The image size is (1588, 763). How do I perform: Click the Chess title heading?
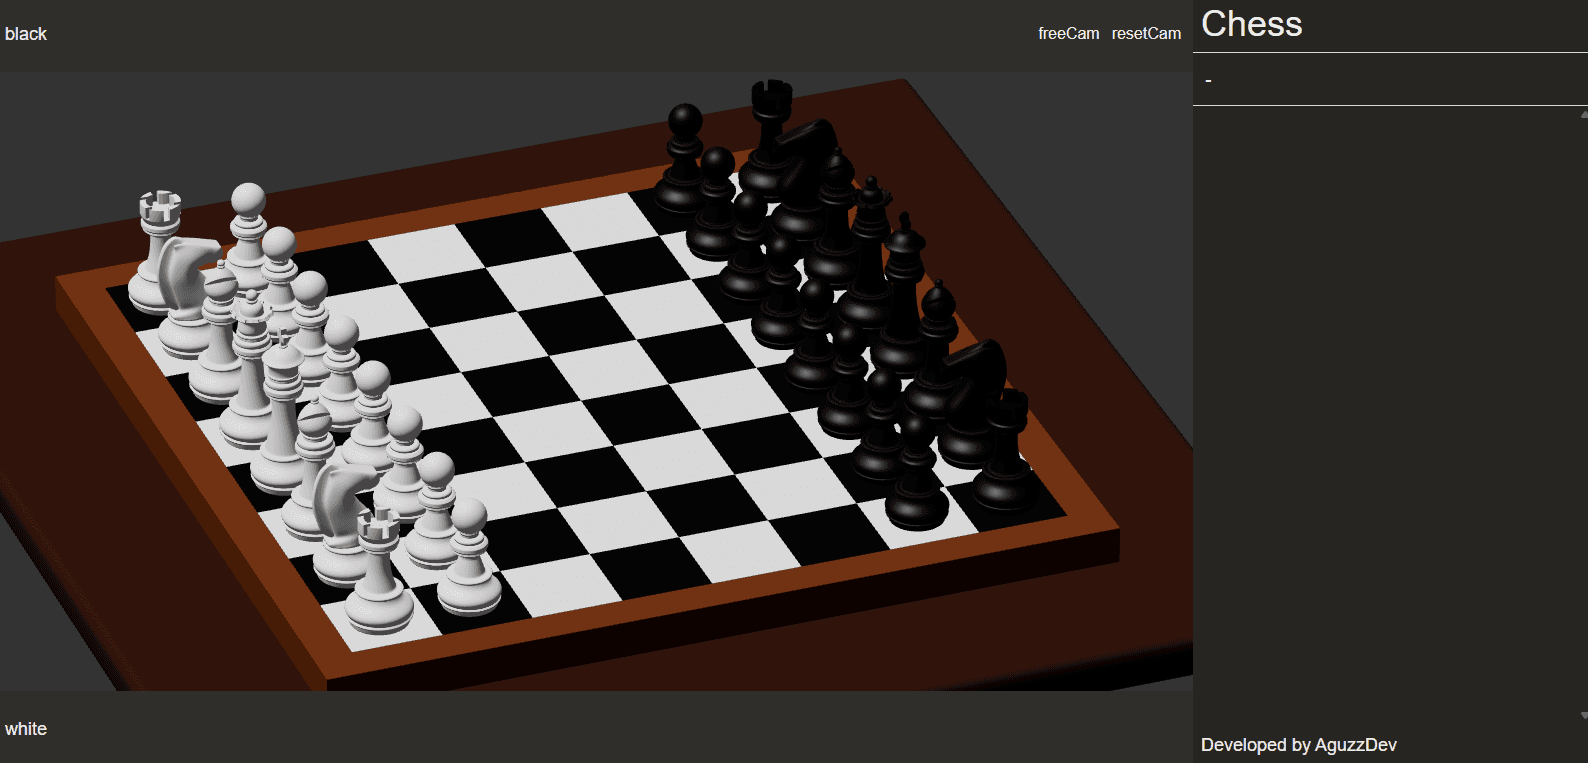(1251, 24)
